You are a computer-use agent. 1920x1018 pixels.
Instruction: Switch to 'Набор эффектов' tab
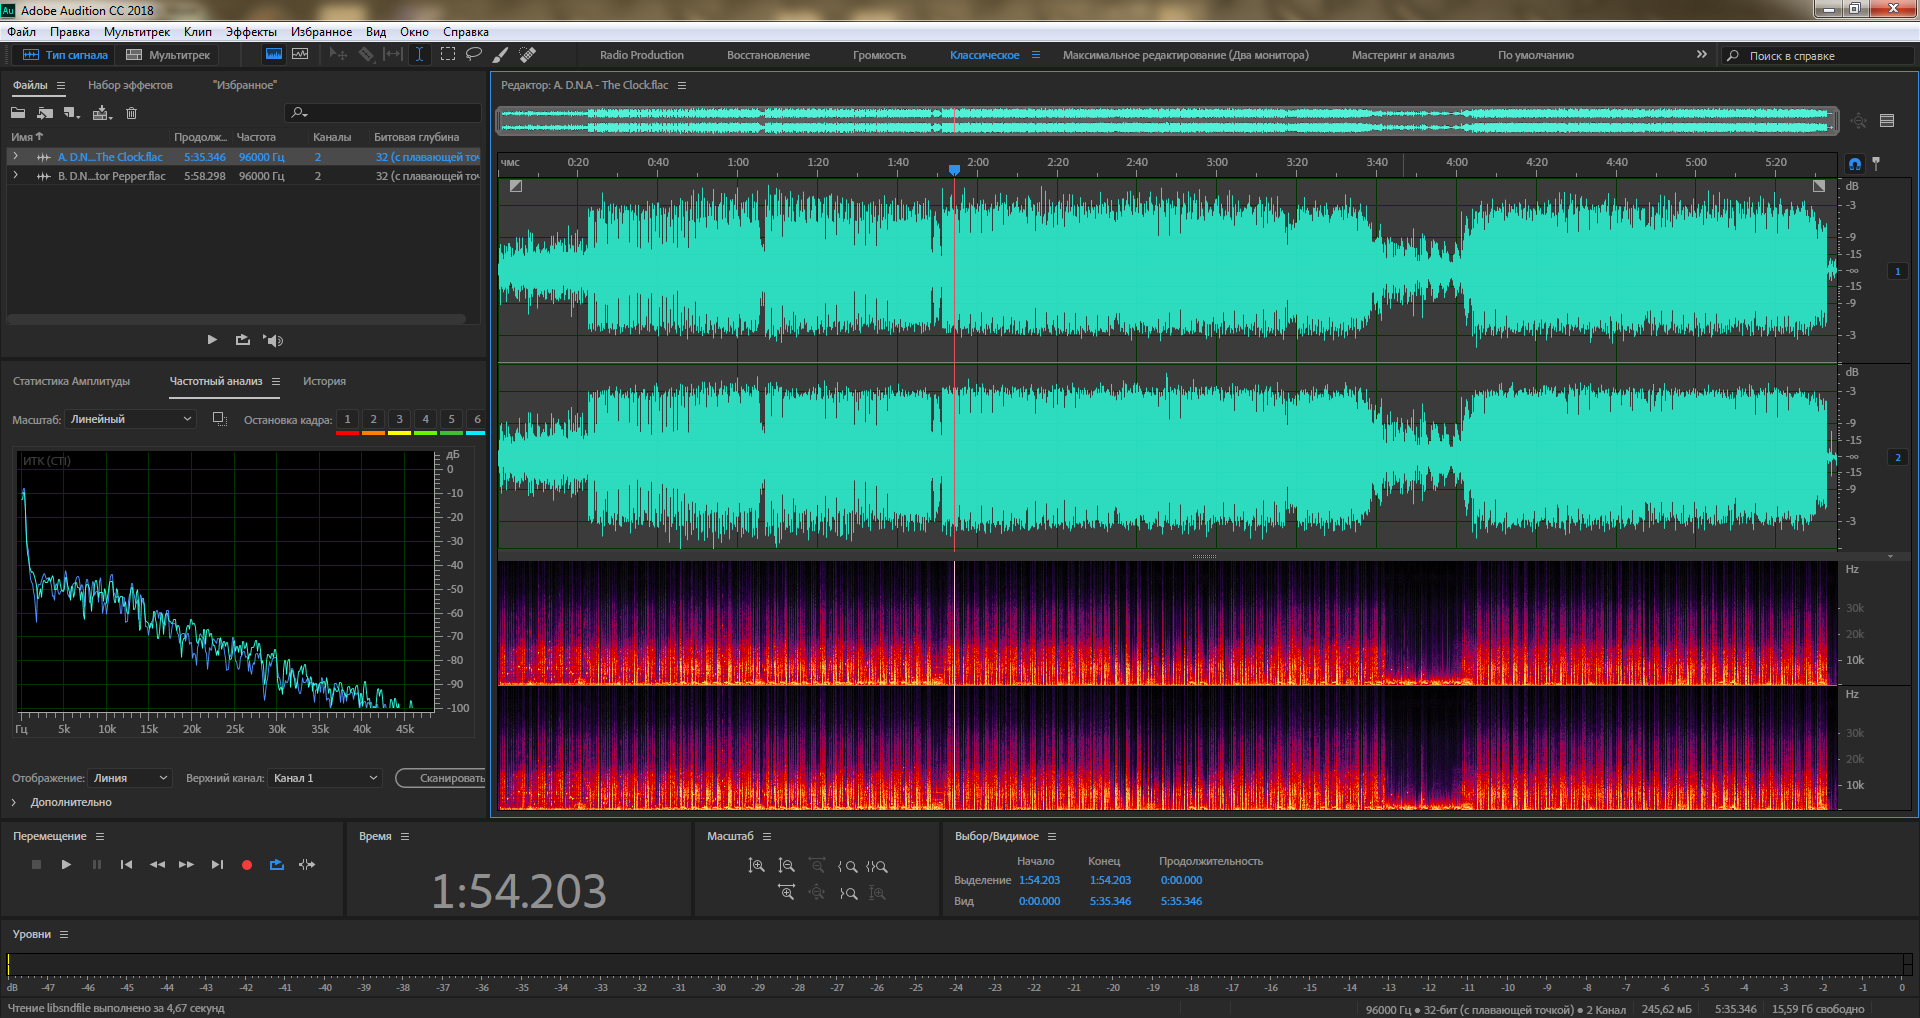click(130, 85)
